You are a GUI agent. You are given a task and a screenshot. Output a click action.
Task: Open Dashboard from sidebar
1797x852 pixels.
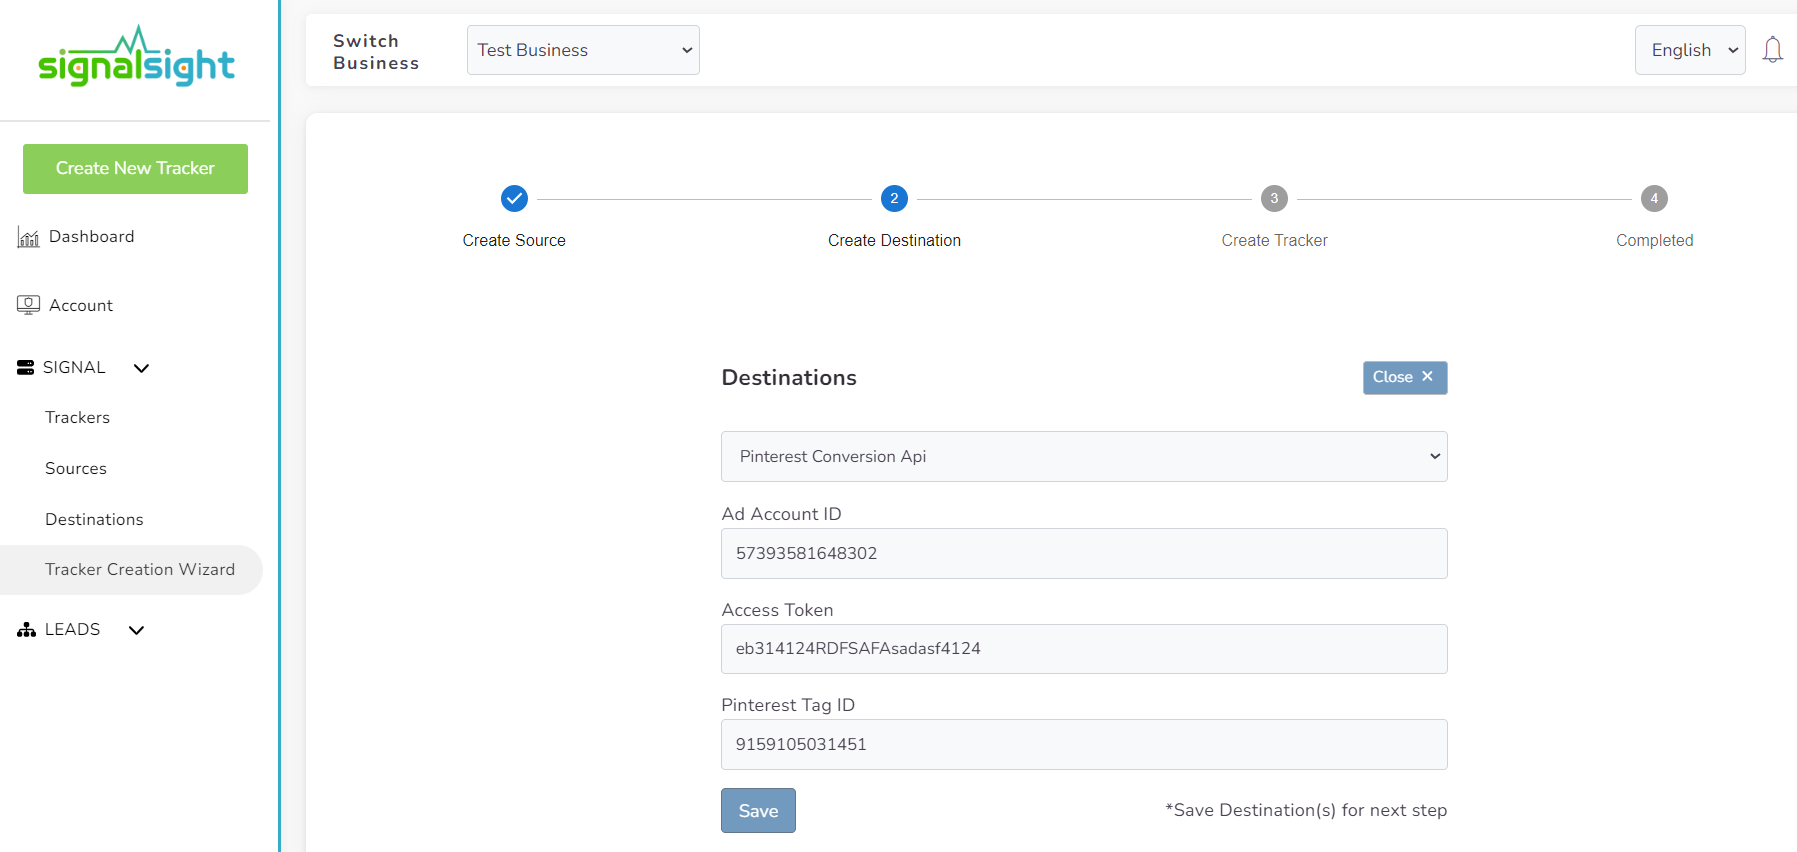click(x=91, y=237)
